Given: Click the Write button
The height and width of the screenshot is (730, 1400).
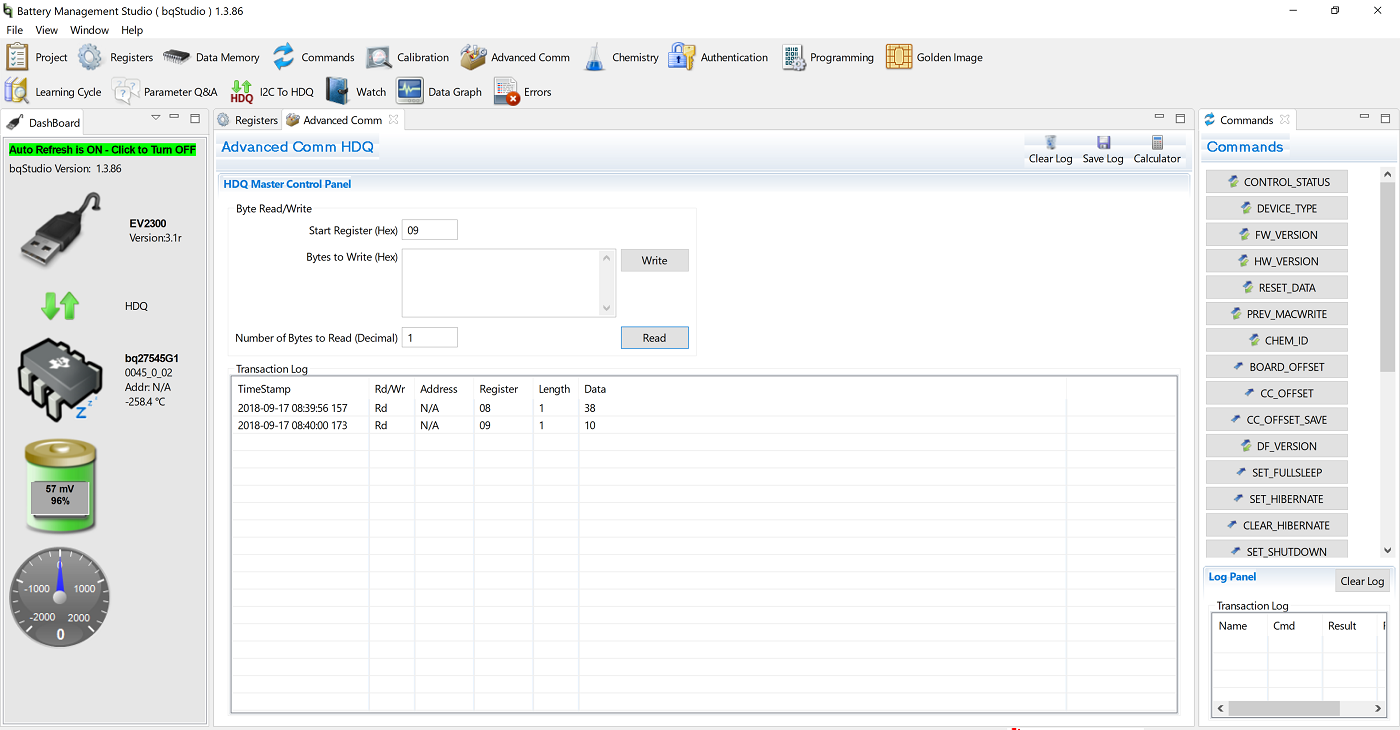Looking at the screenshot, I should click(655, 260).
